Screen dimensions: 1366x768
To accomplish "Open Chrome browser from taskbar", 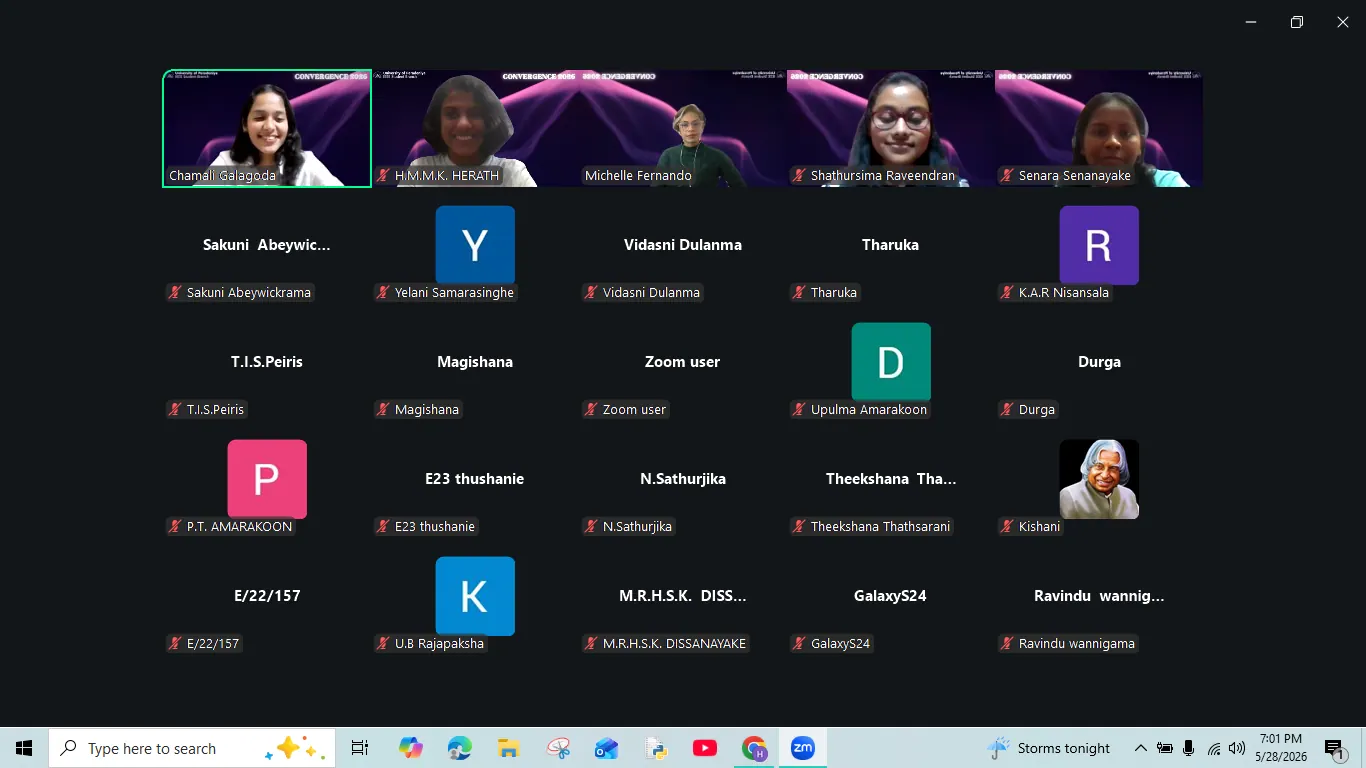I will tap(754, 748).
